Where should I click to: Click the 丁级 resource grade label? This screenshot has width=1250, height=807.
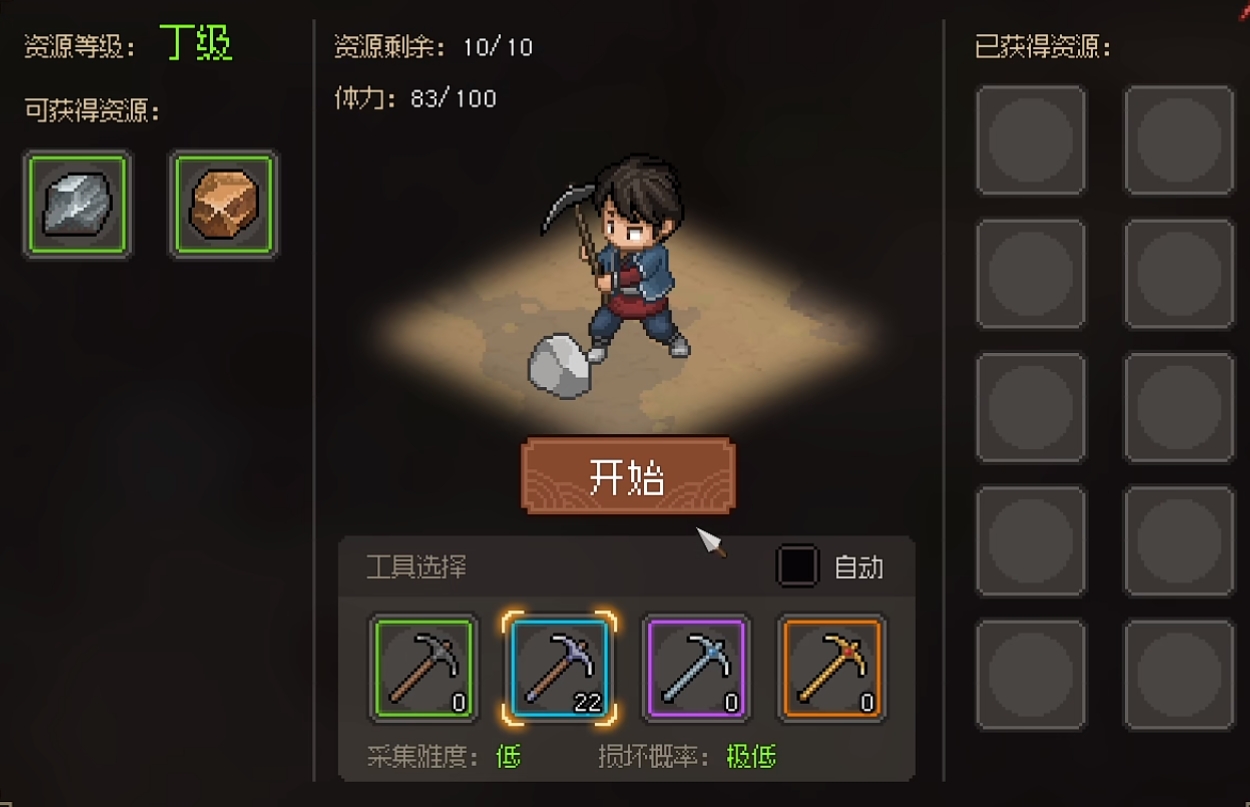click(197, 44)
